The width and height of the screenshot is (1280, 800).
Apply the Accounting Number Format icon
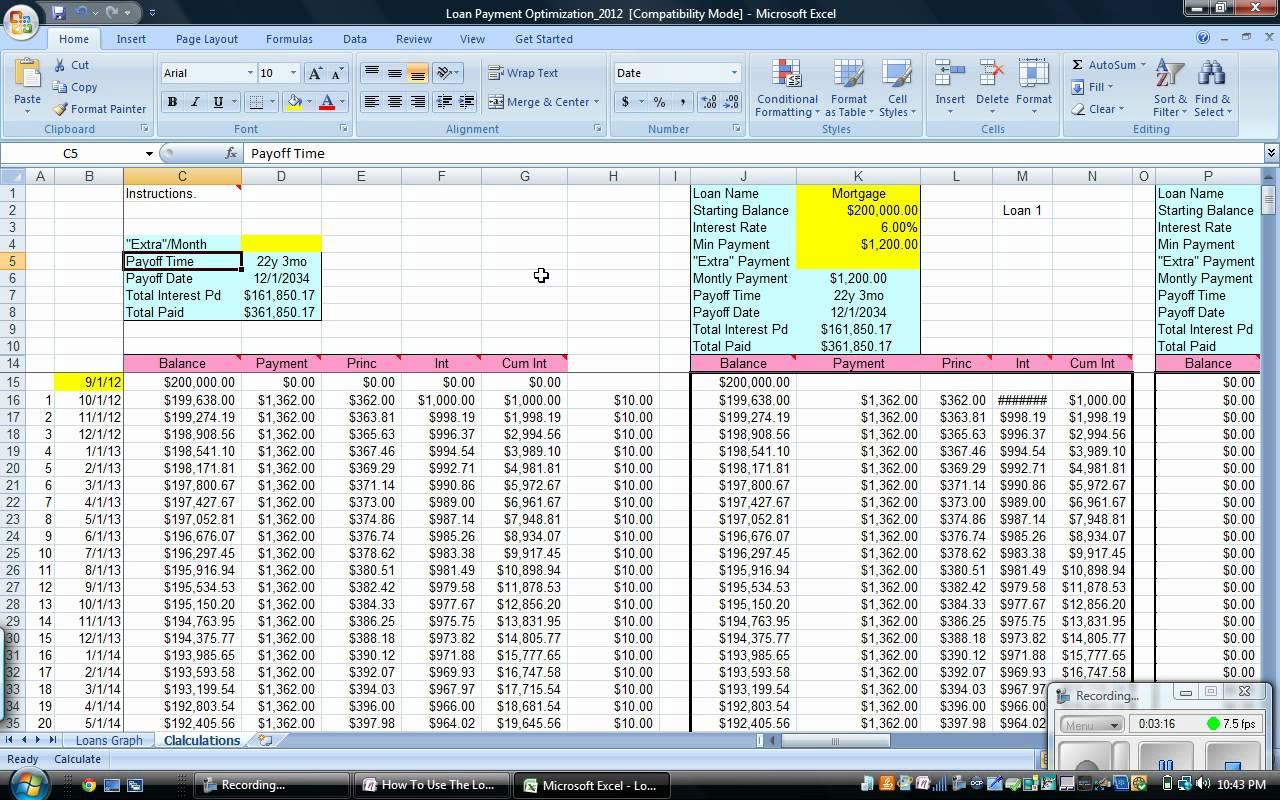pyautogui.click(x=625, y=102)
